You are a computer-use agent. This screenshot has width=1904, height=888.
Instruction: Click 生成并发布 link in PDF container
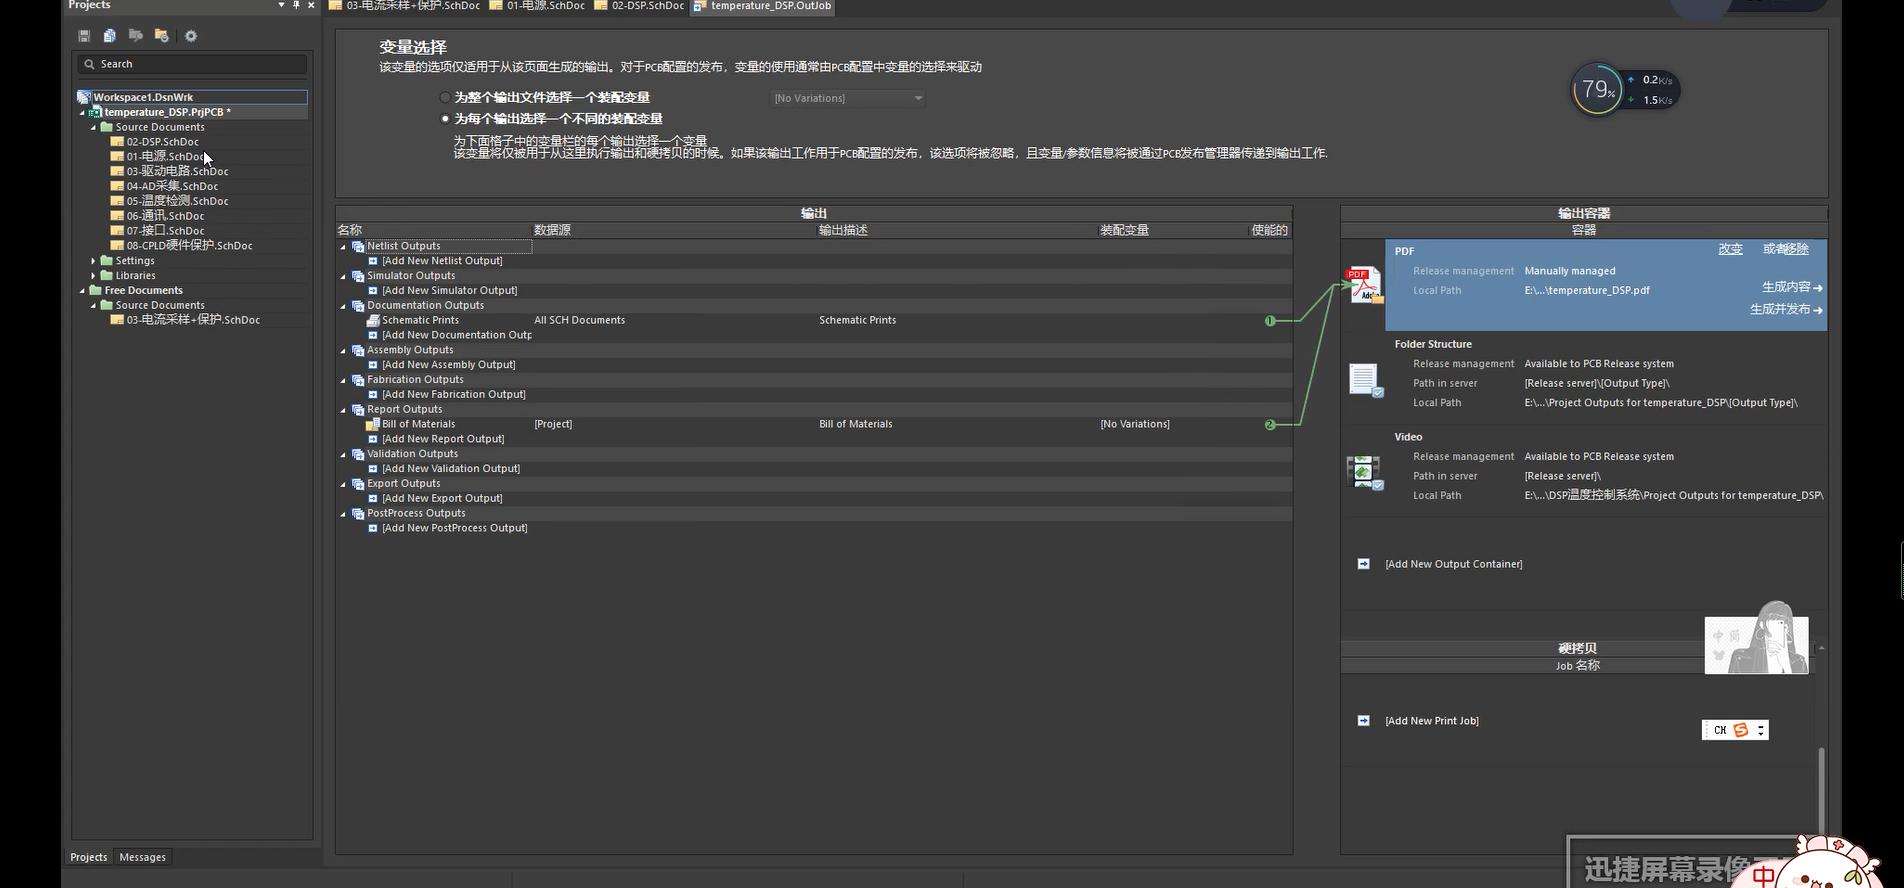[x=1786, y=310]
